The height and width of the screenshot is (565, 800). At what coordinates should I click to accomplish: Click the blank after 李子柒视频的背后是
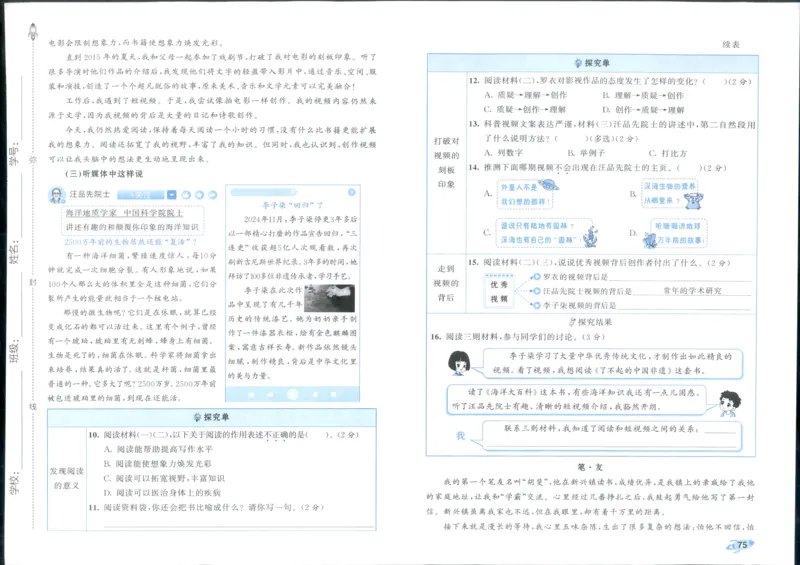click(x=684, y=305)
